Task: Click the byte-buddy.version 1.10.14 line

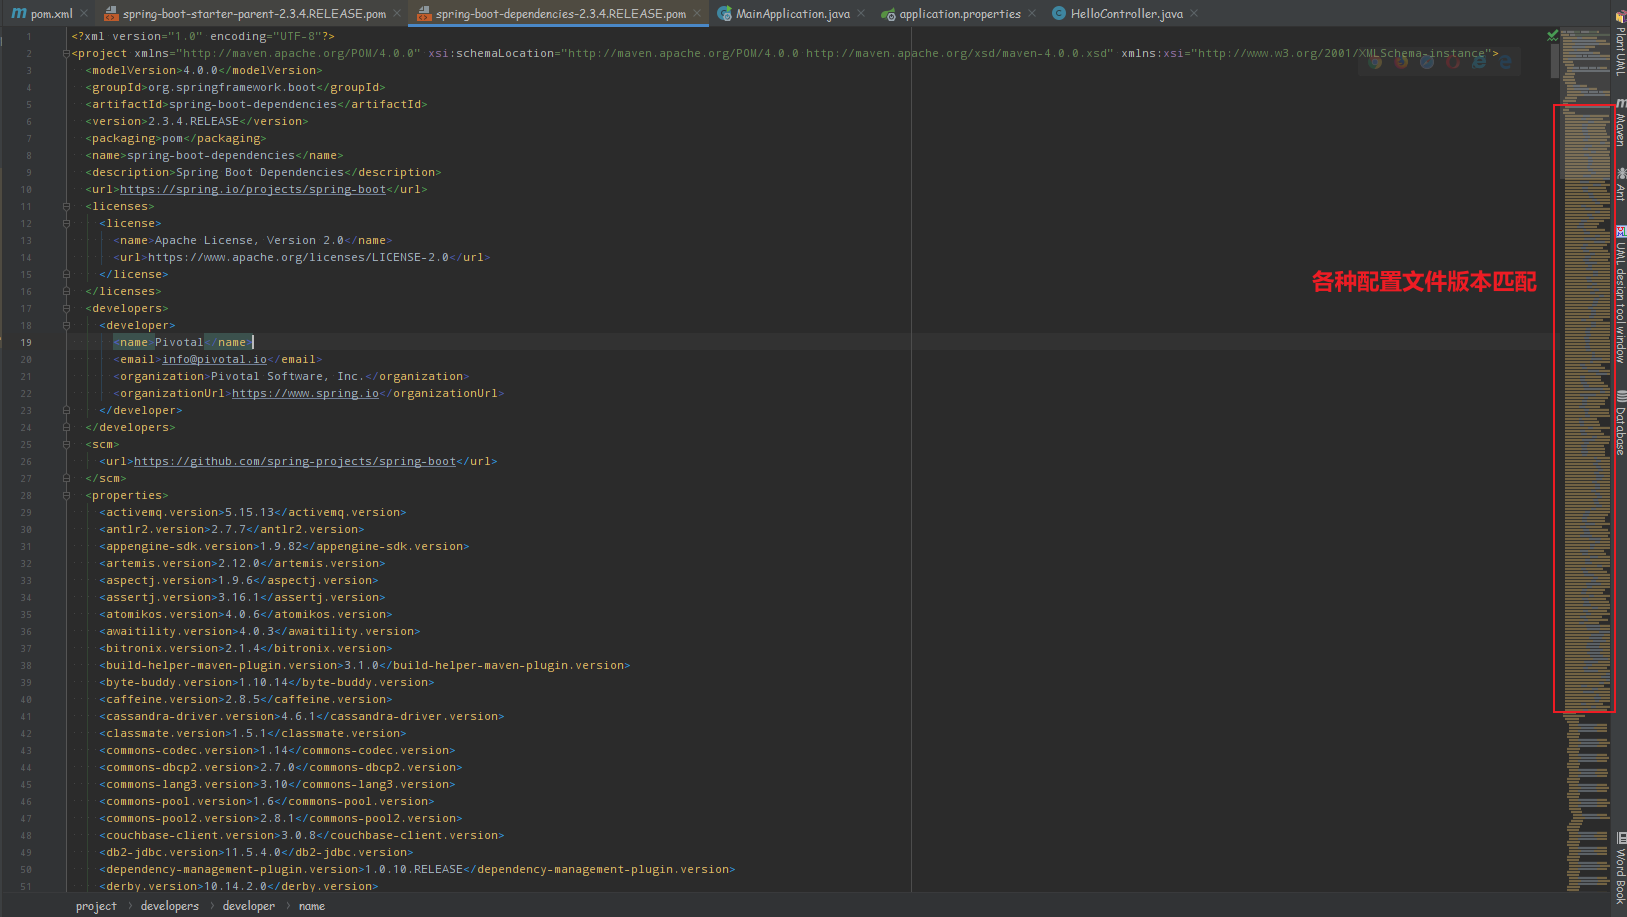Action: pos(266,682)
